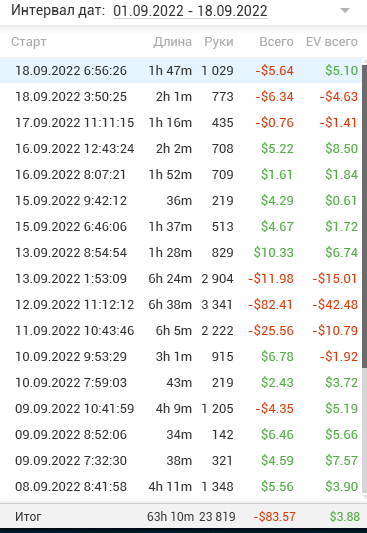Viewport: 367px width, 533px height.
Task: Select session 09.09.2022 10:41:59
Action: coord(181,409)
